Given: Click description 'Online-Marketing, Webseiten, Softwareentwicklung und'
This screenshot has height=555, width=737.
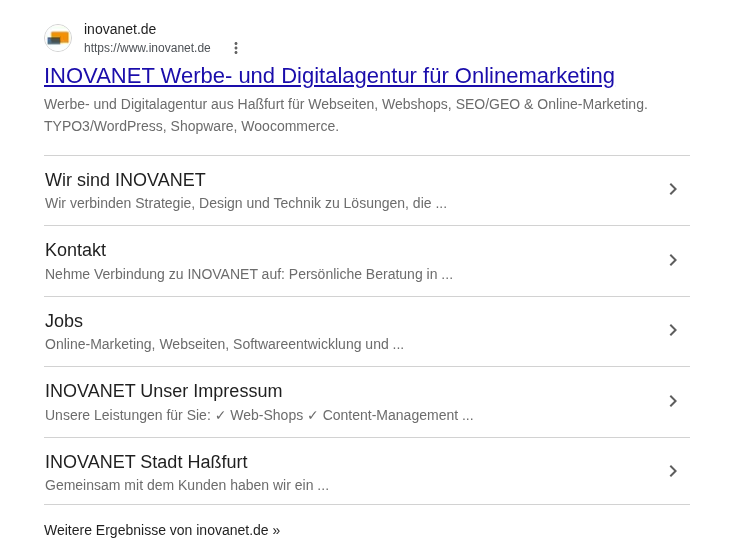Looking at the screenshot, I should pyautogui.click(x=224, y=344).
